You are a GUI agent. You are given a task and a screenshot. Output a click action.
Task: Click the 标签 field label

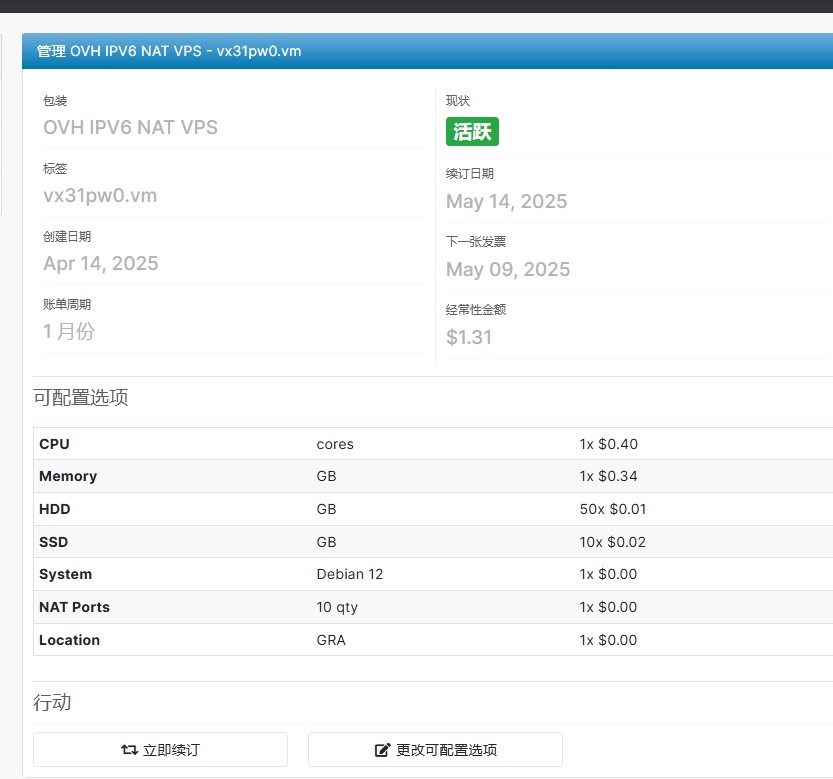tap(55, 168)
